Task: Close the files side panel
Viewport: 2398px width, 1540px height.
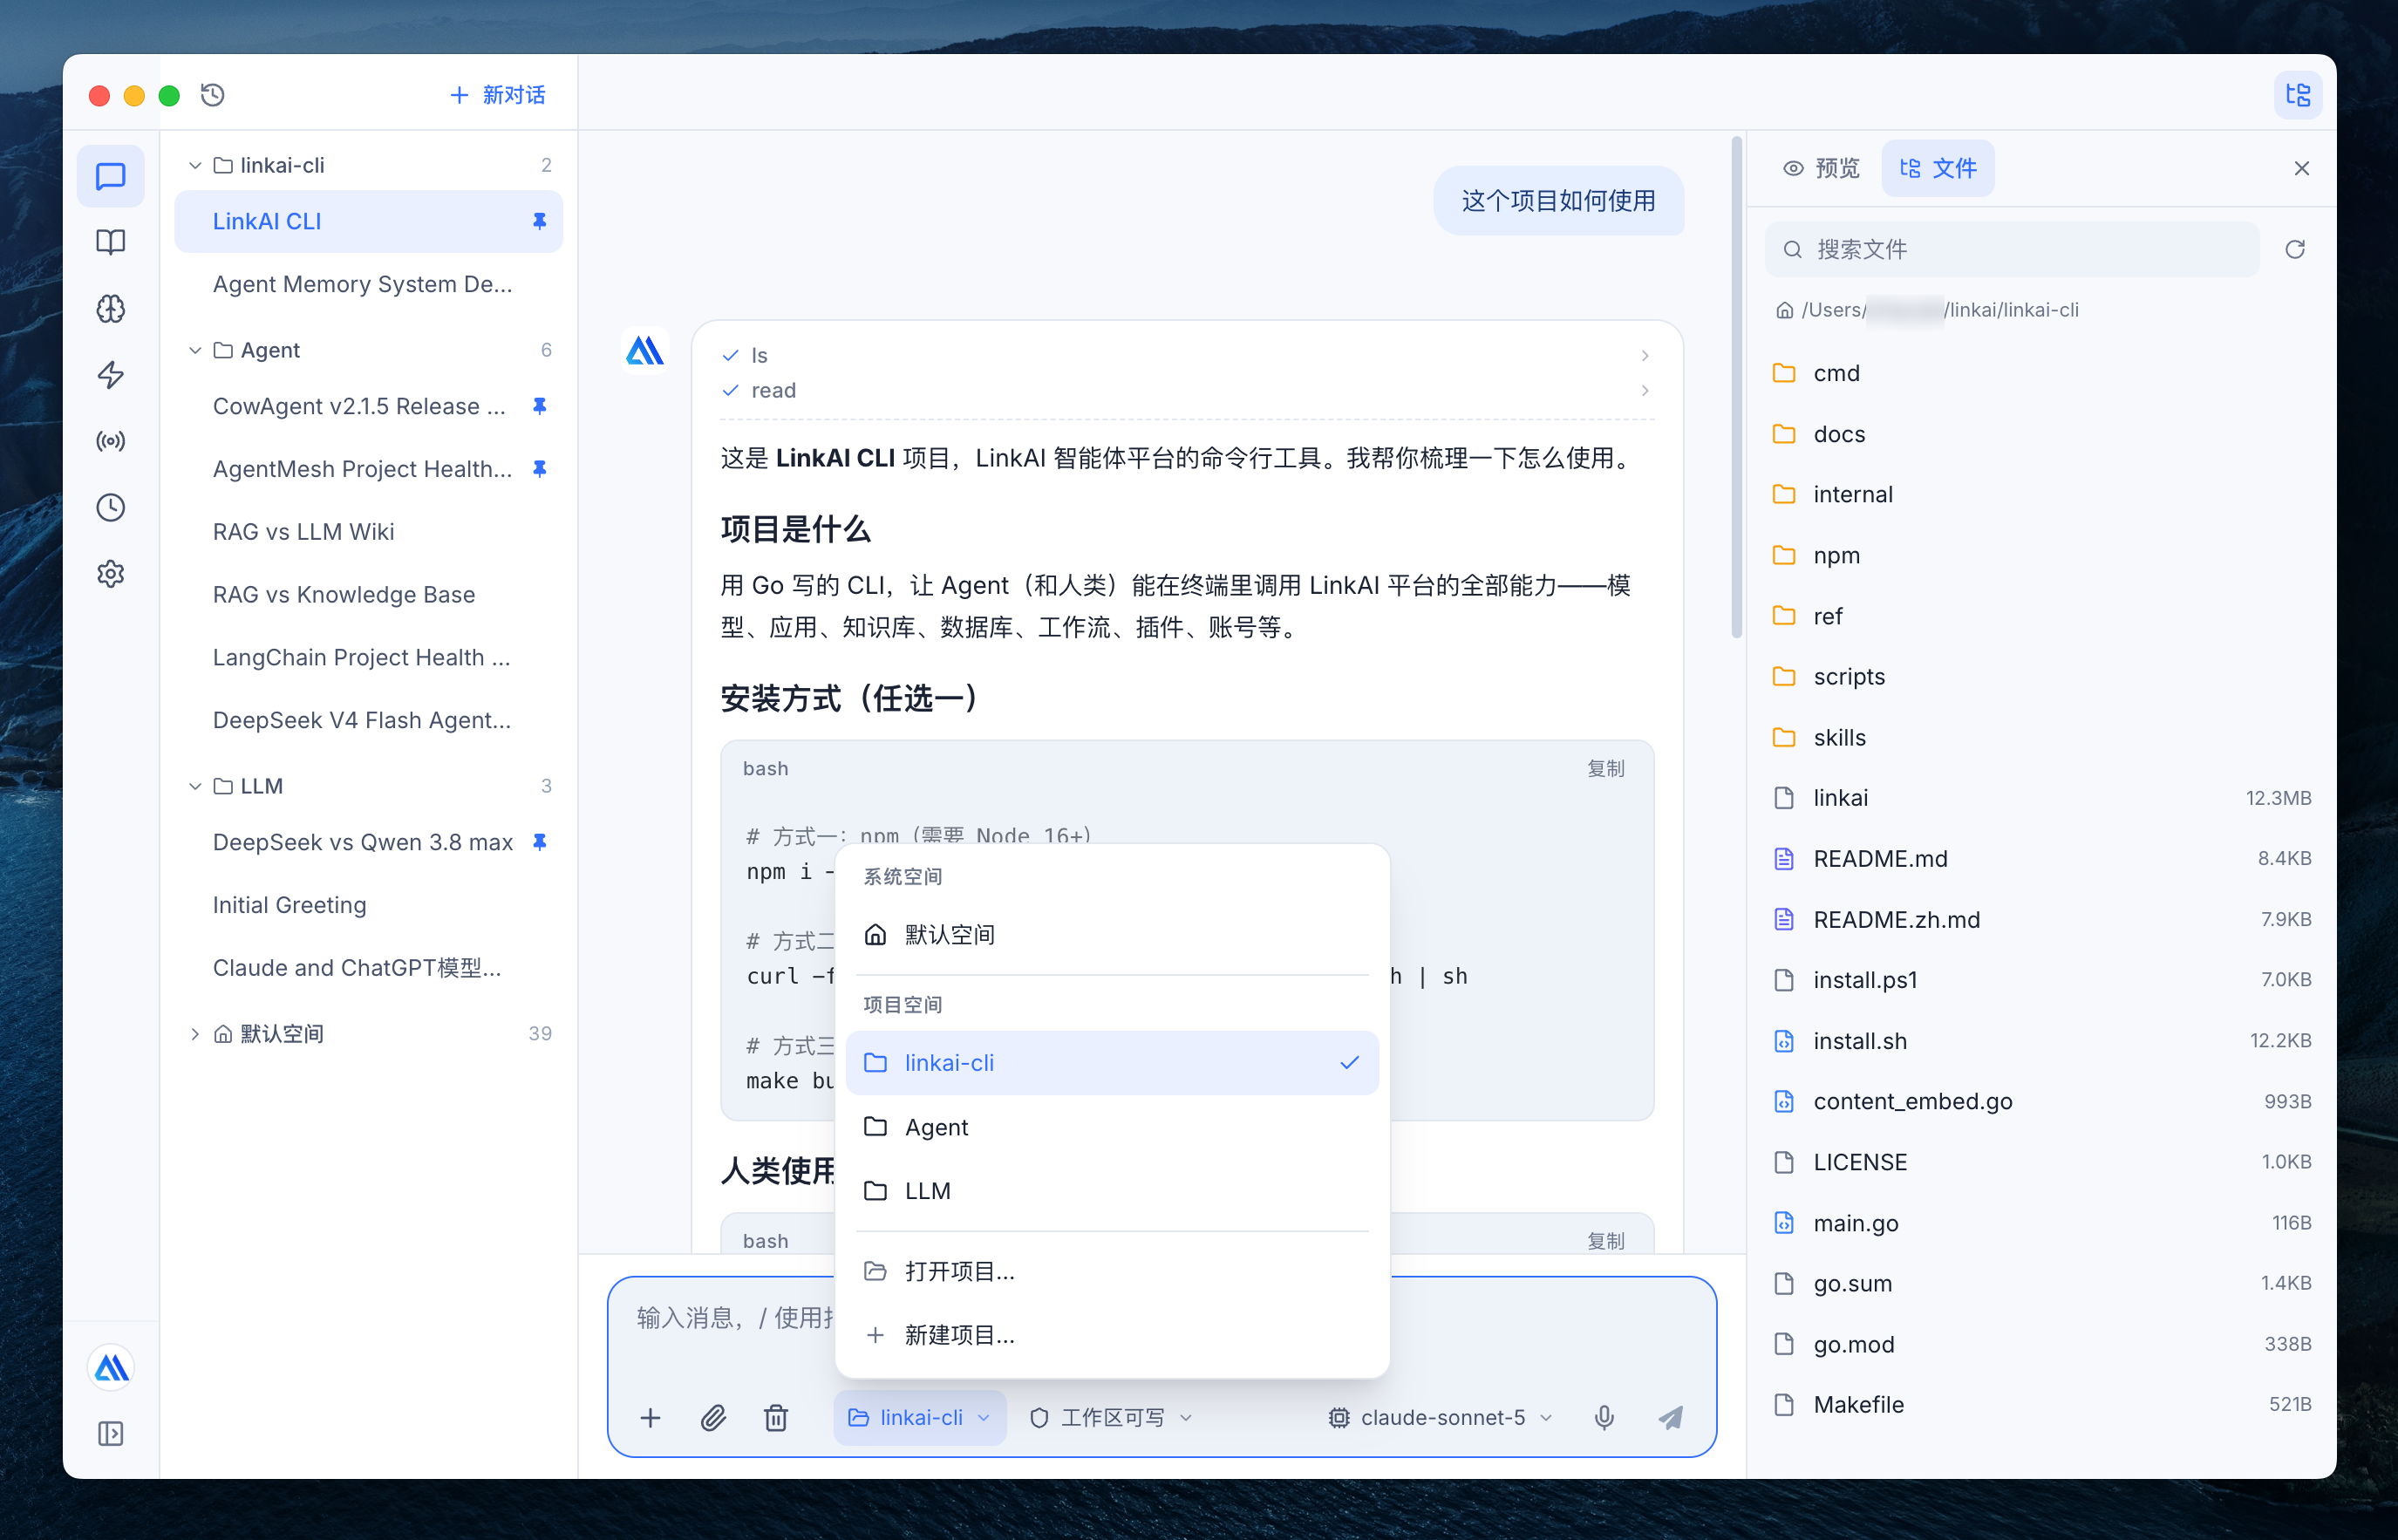Action: click(x=2302, y=168)
